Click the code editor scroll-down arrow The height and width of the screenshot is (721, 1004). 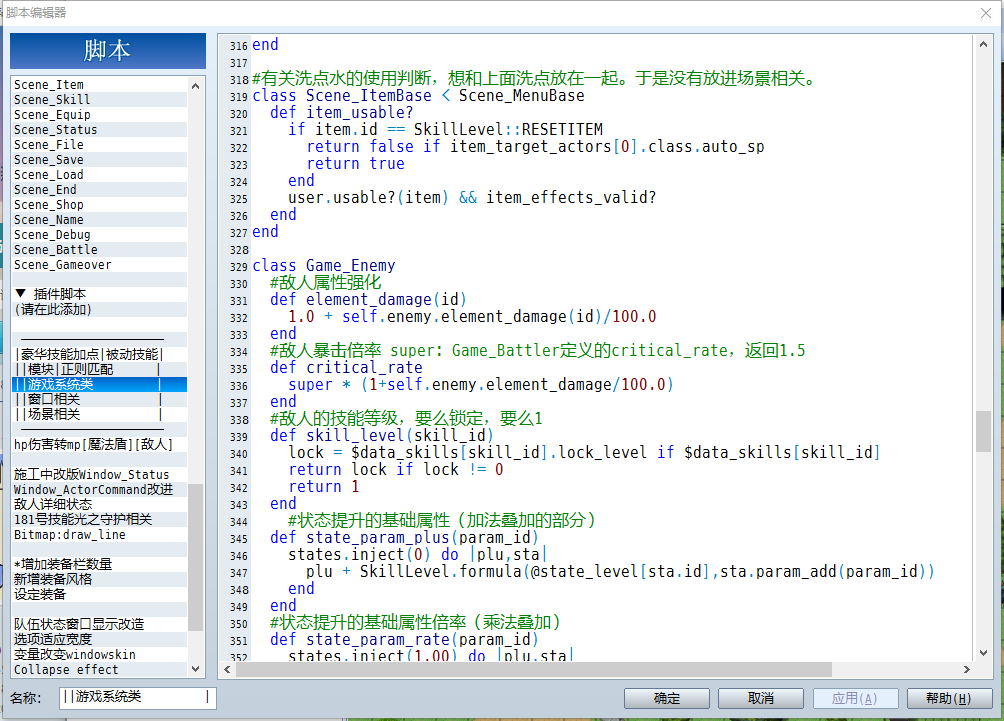pos(983,653)
